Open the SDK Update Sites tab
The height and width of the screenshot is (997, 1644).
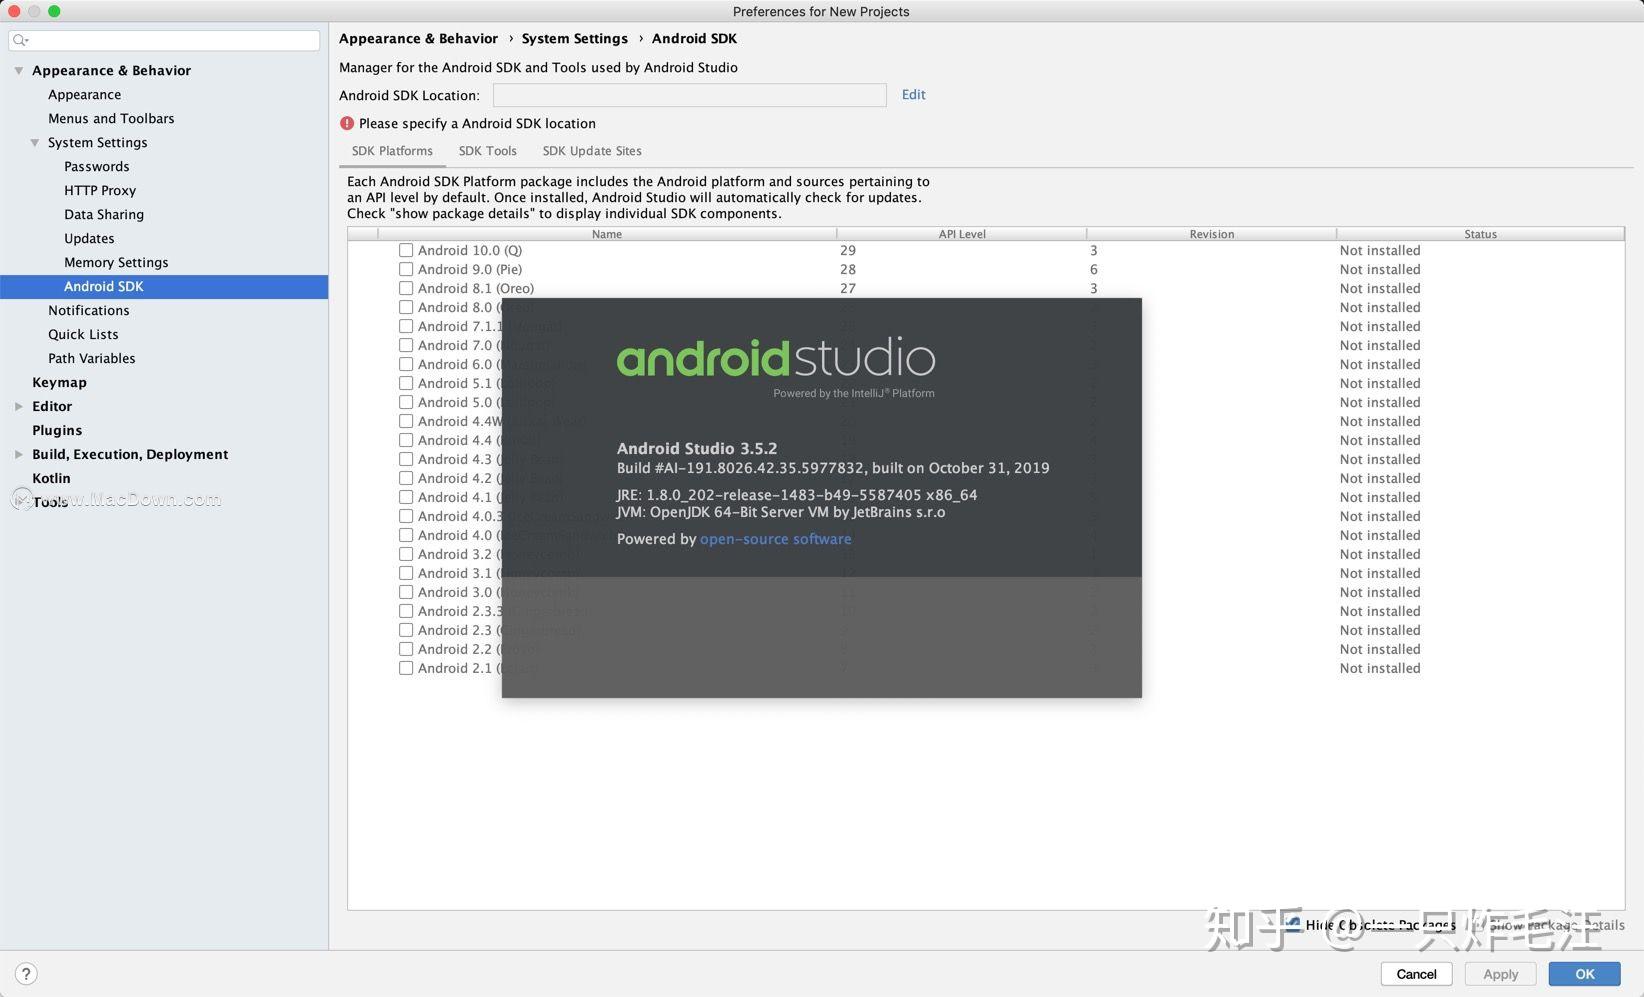coord(592,151)
